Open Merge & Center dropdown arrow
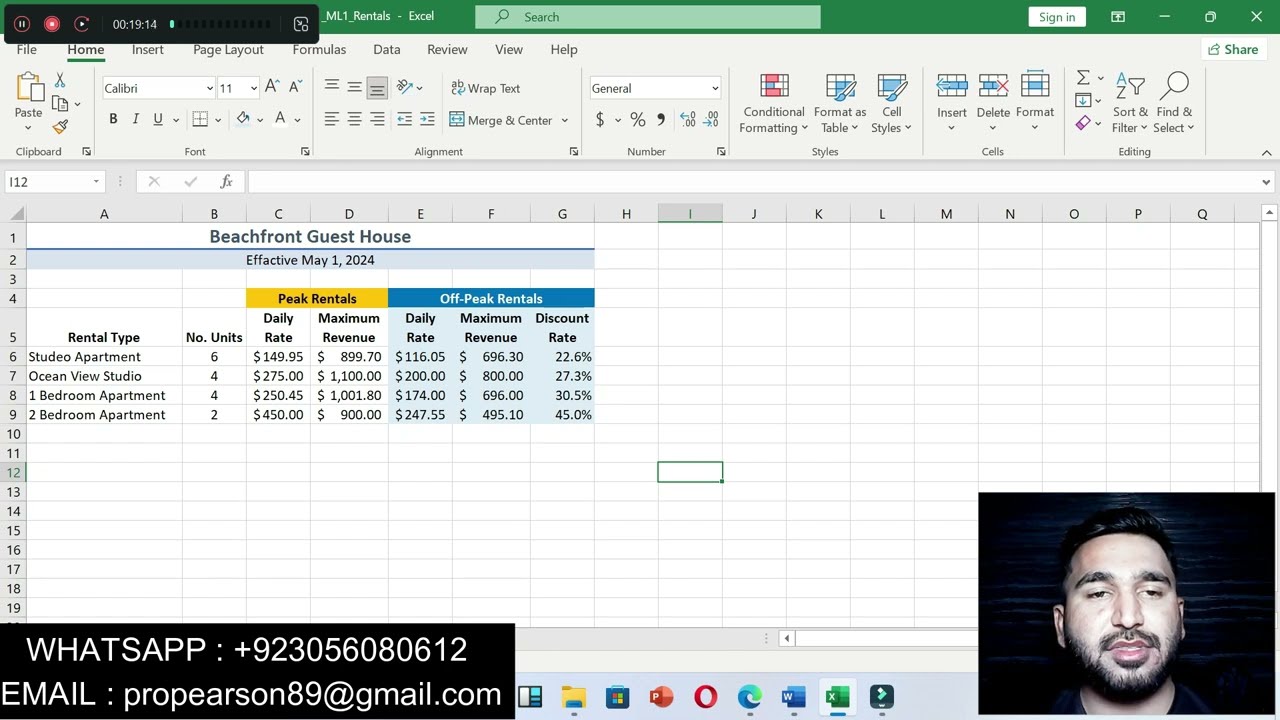 564,120
